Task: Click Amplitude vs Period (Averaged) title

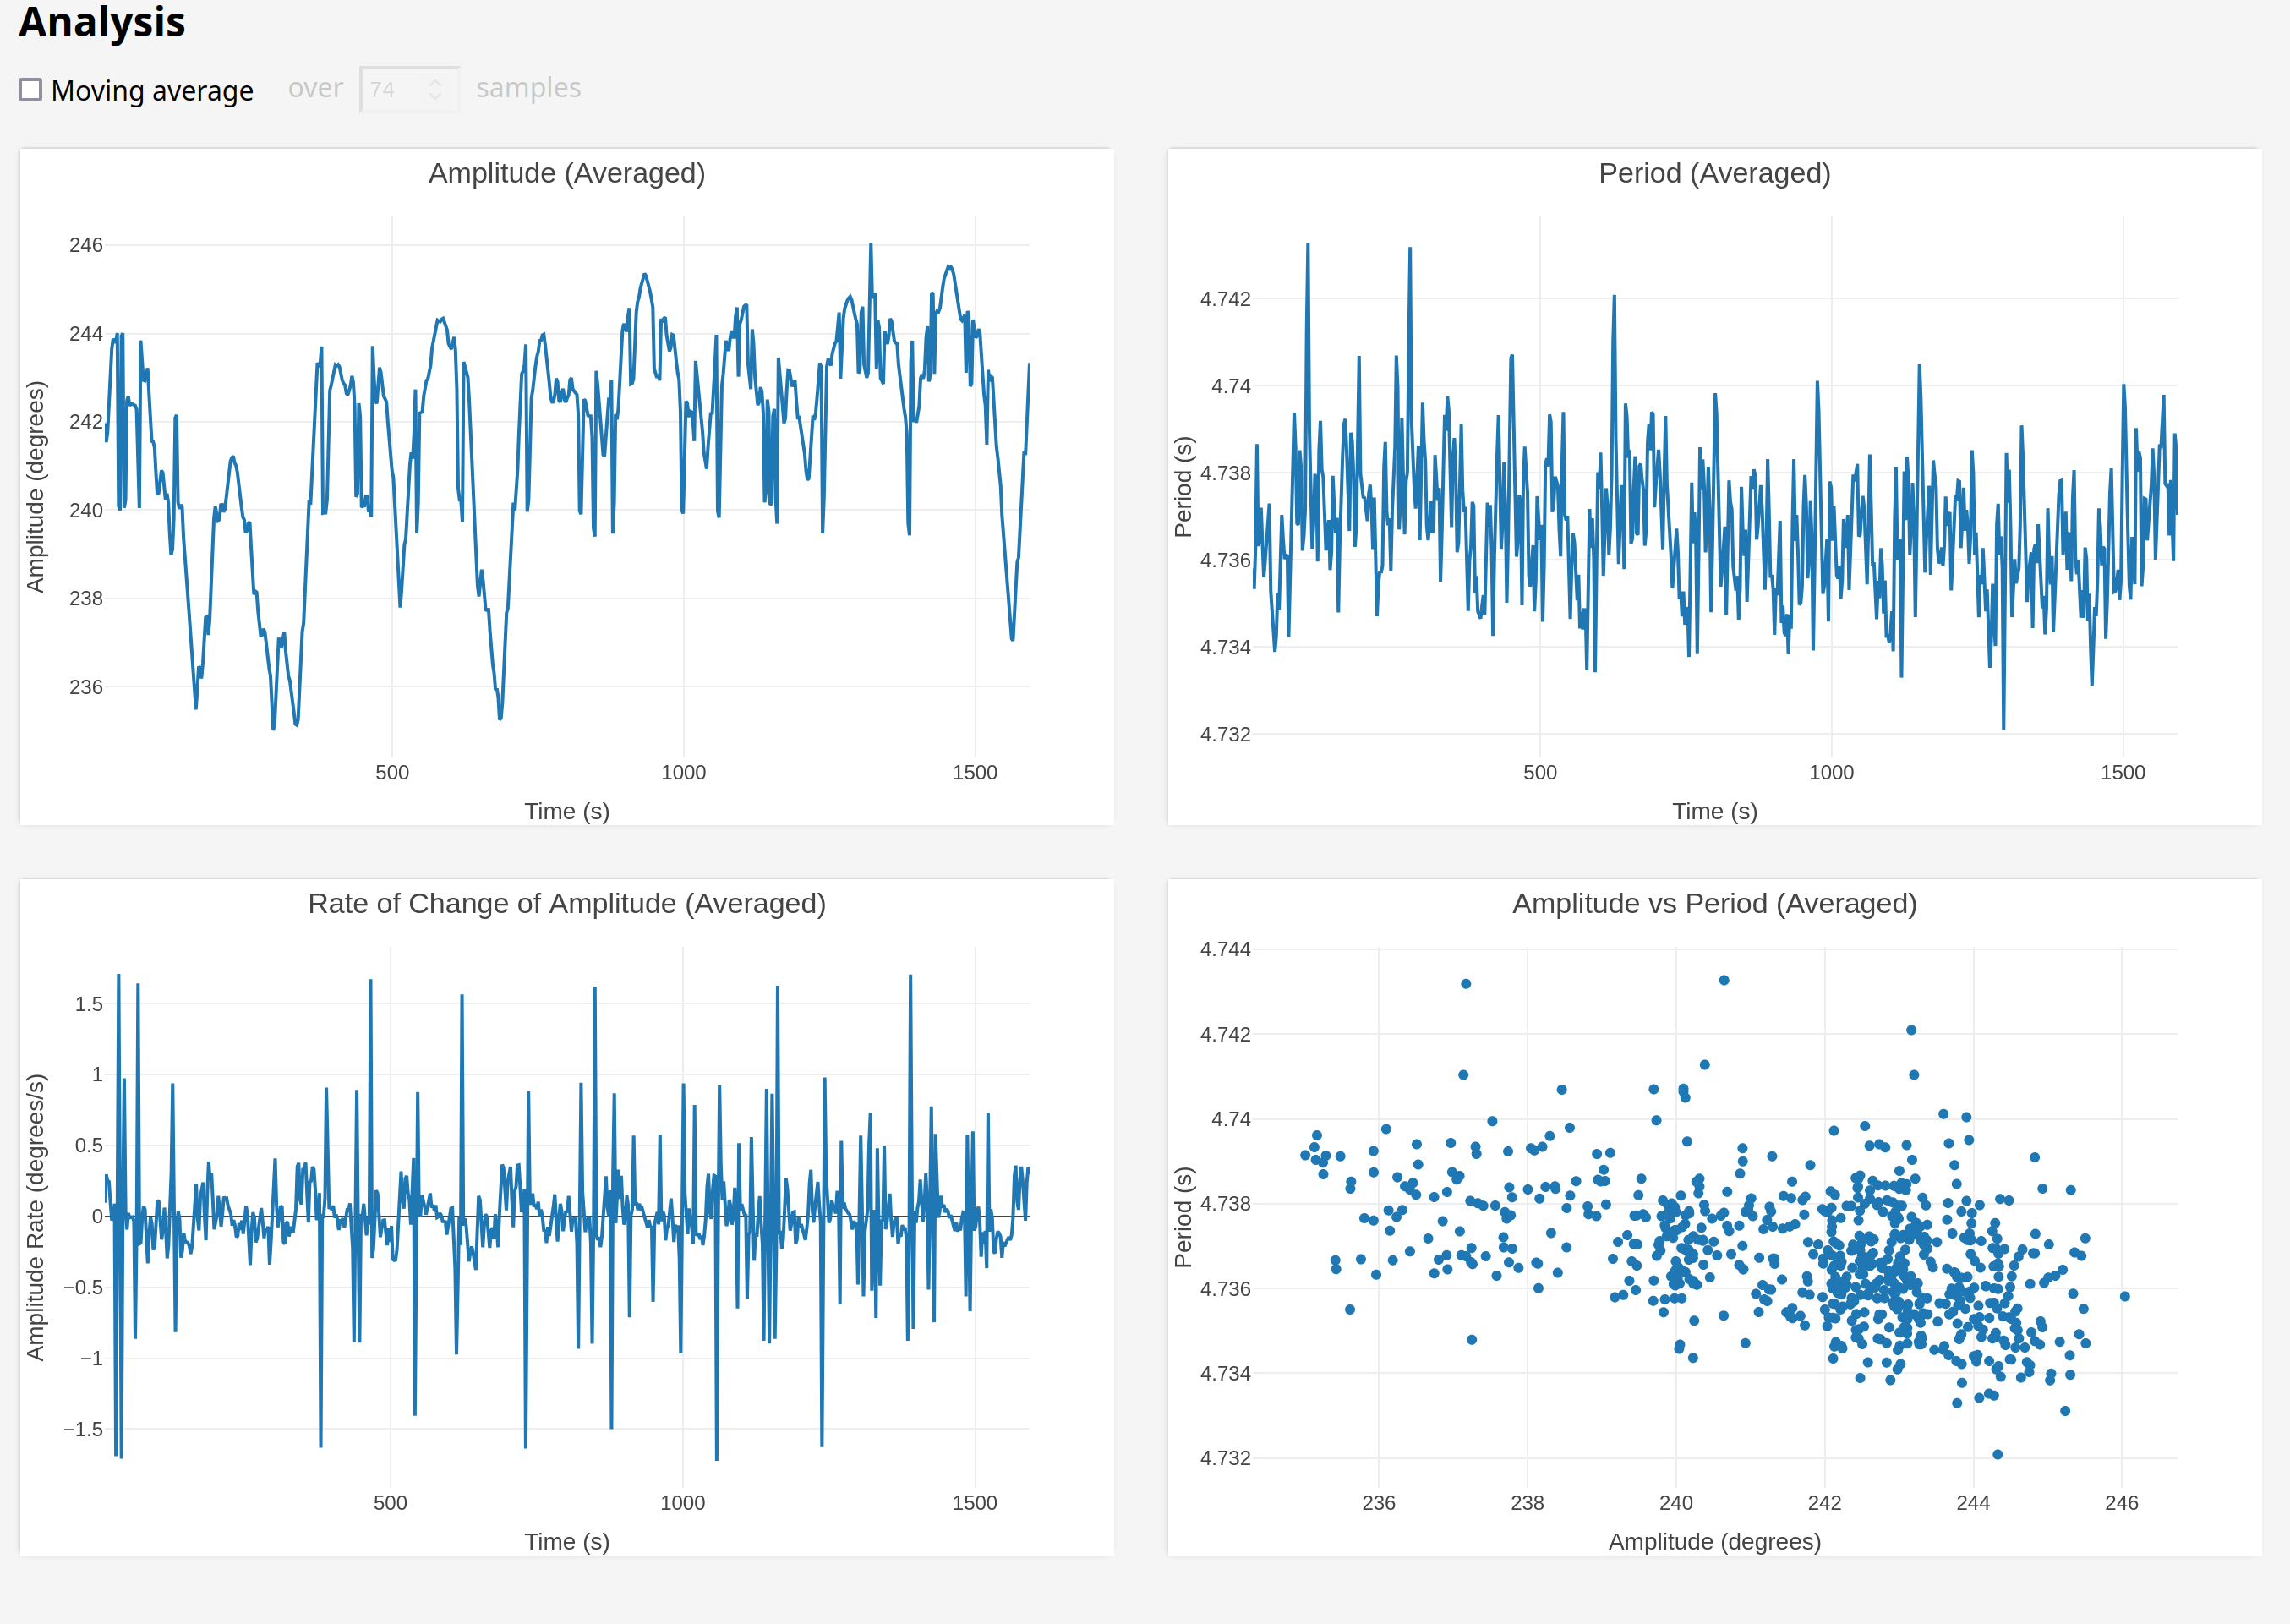Action: (x=1714, y=903)
